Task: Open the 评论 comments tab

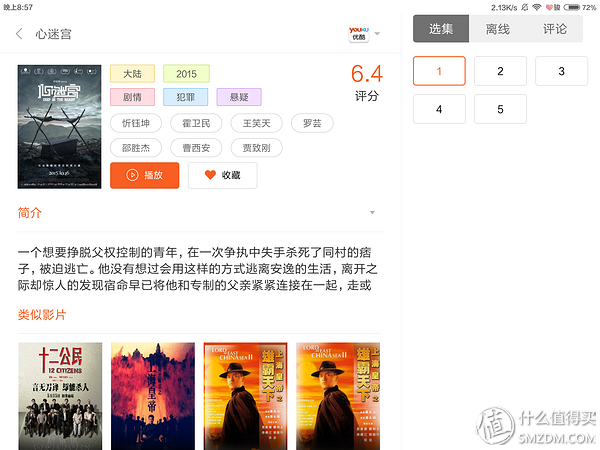Action: pos(555,29)
